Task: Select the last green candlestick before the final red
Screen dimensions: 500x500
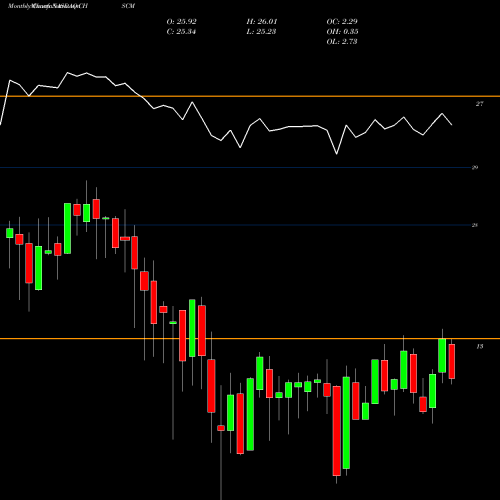Action: pos(442,355)
